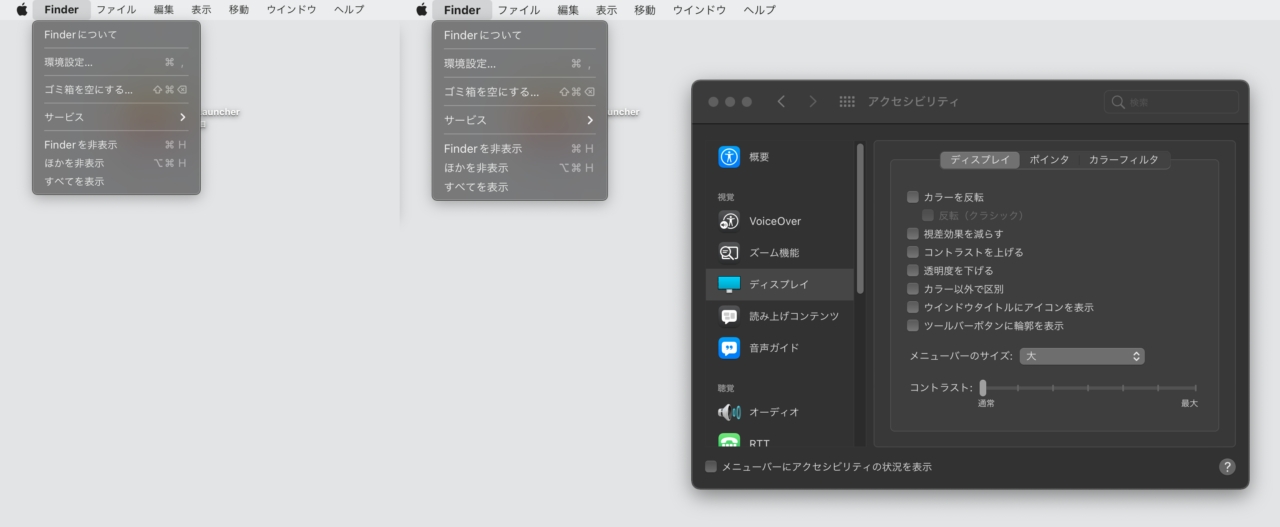Click the コントラスト slider handle
Screen dimensions: 1280x527
point(983,387)
